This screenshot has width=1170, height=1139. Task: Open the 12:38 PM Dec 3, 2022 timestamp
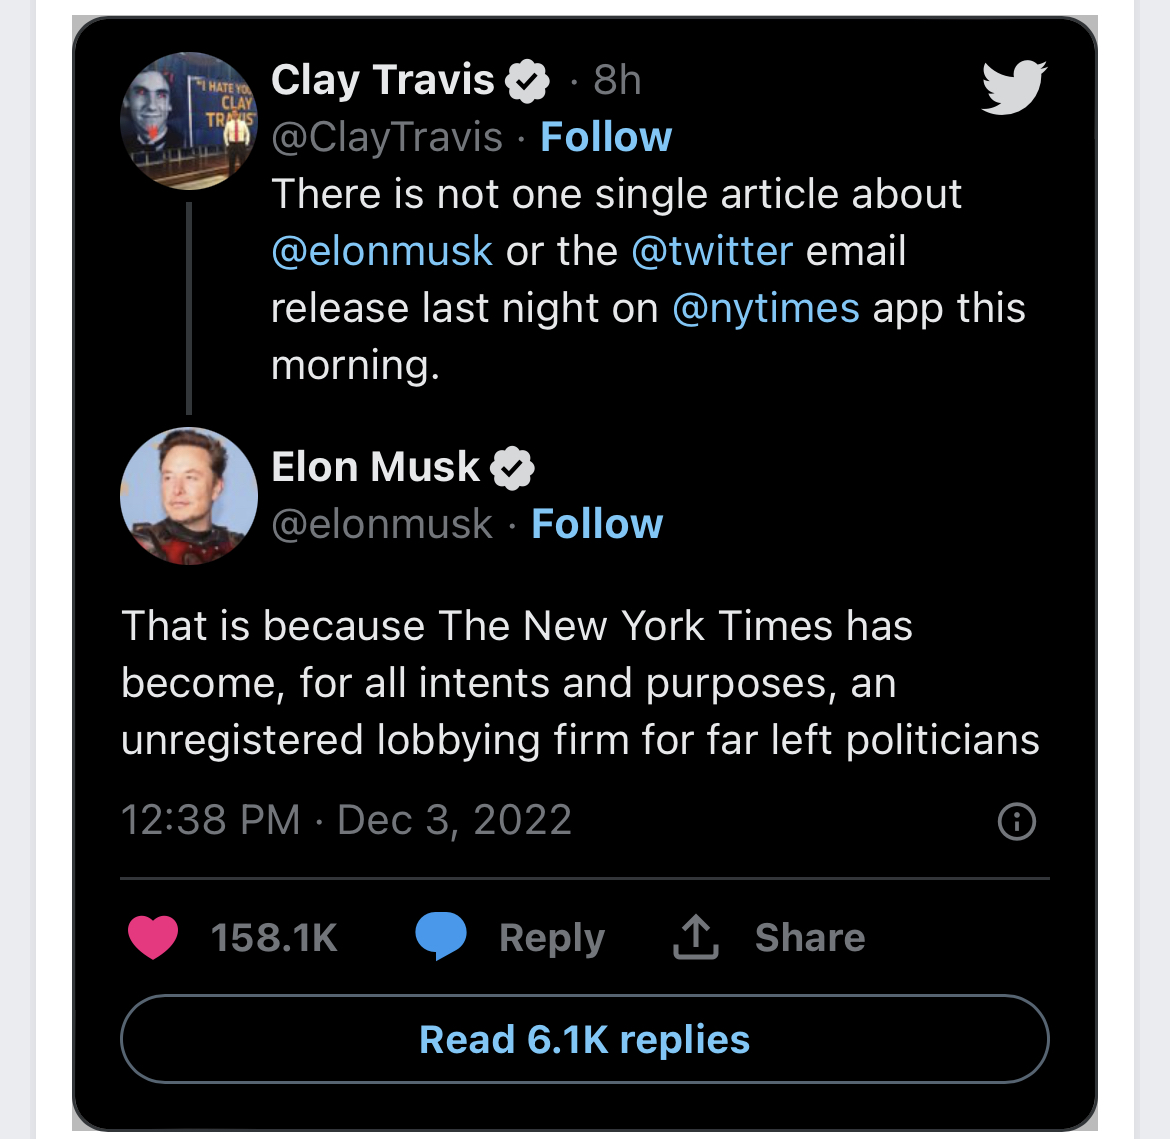coord(346,820)
